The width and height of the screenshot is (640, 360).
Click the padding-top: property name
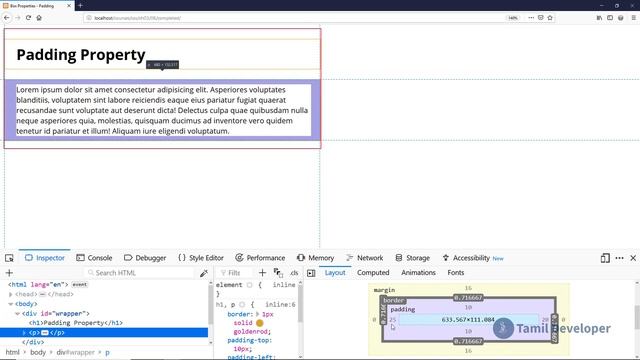(249, 340)
